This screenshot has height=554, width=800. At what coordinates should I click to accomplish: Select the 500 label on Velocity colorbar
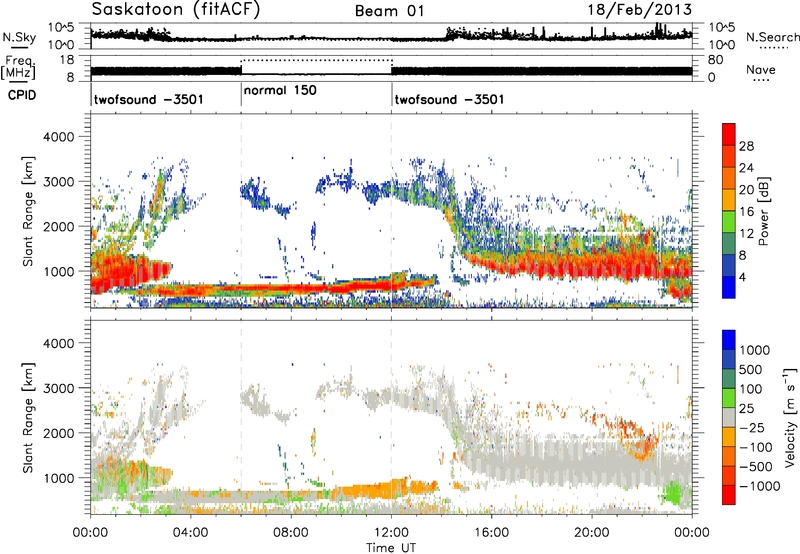pos(751,369)
